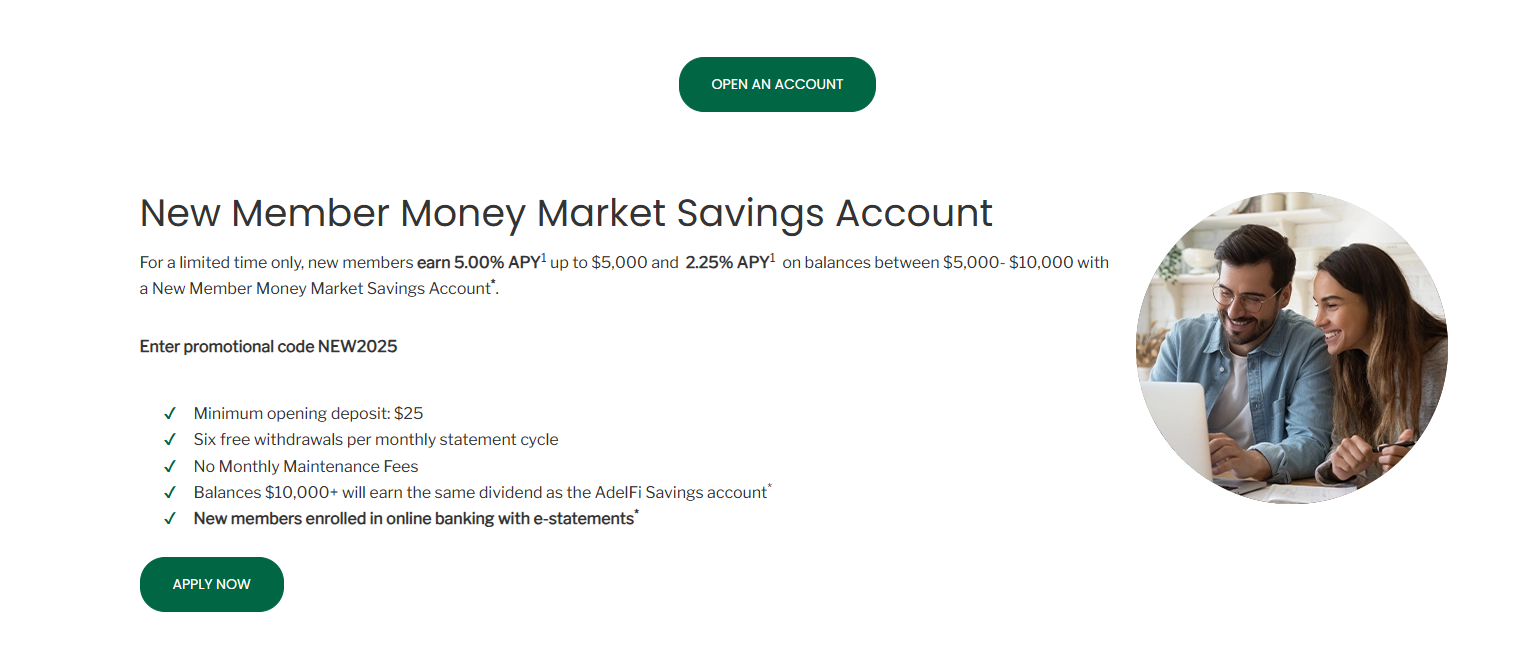This screenshot has height=646, width=1534.
Task: Click the bold 2.25% APY text
Action: tap(726, 263)
